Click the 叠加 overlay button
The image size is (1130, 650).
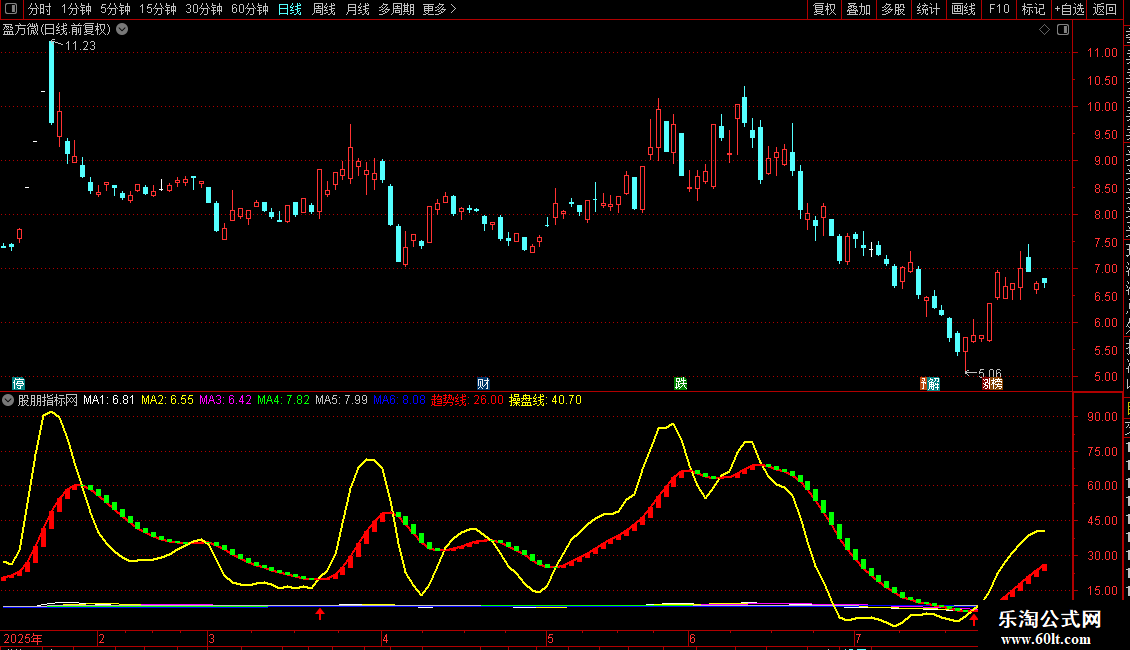point(859,9)
